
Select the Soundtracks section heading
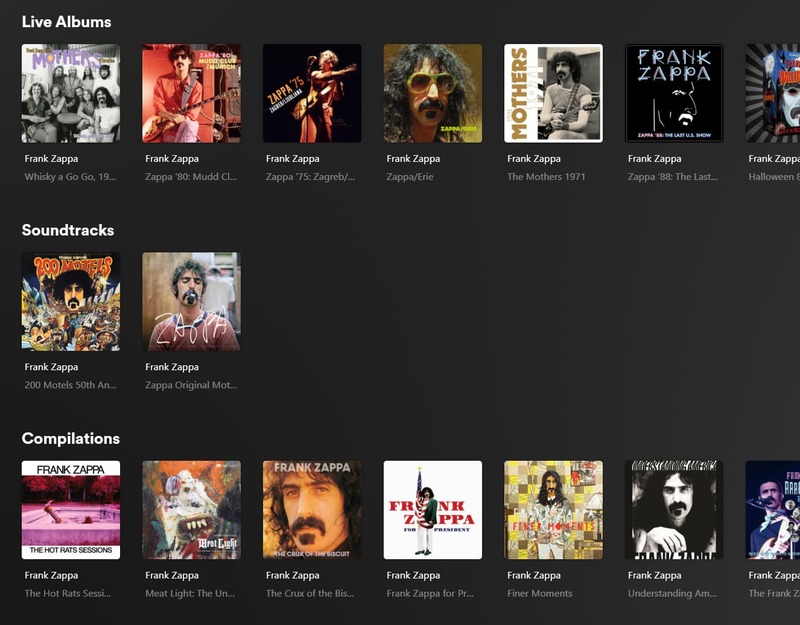68,230
